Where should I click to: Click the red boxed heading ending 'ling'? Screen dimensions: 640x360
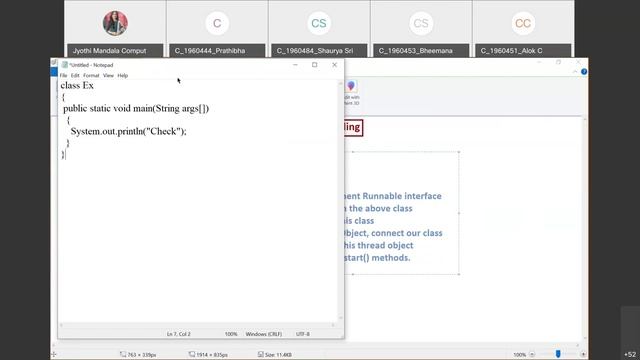coord(353,127)
